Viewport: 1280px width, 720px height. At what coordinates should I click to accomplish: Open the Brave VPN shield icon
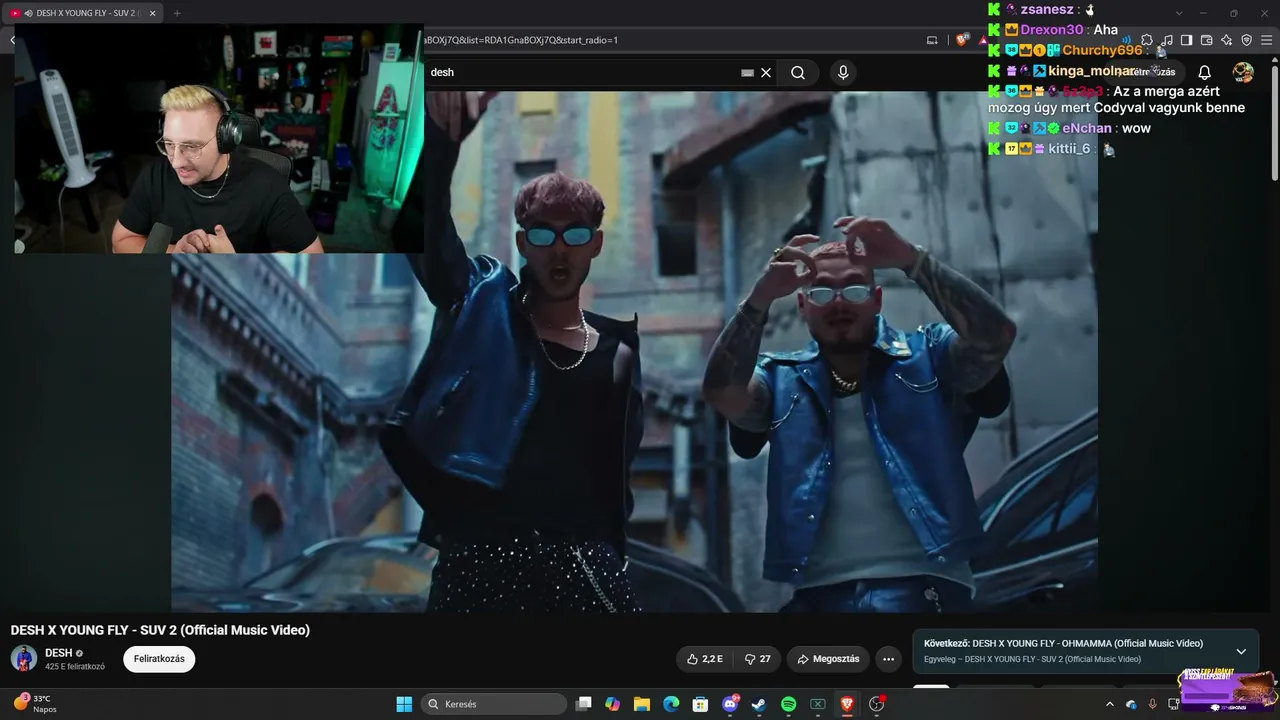point(1247,40)
